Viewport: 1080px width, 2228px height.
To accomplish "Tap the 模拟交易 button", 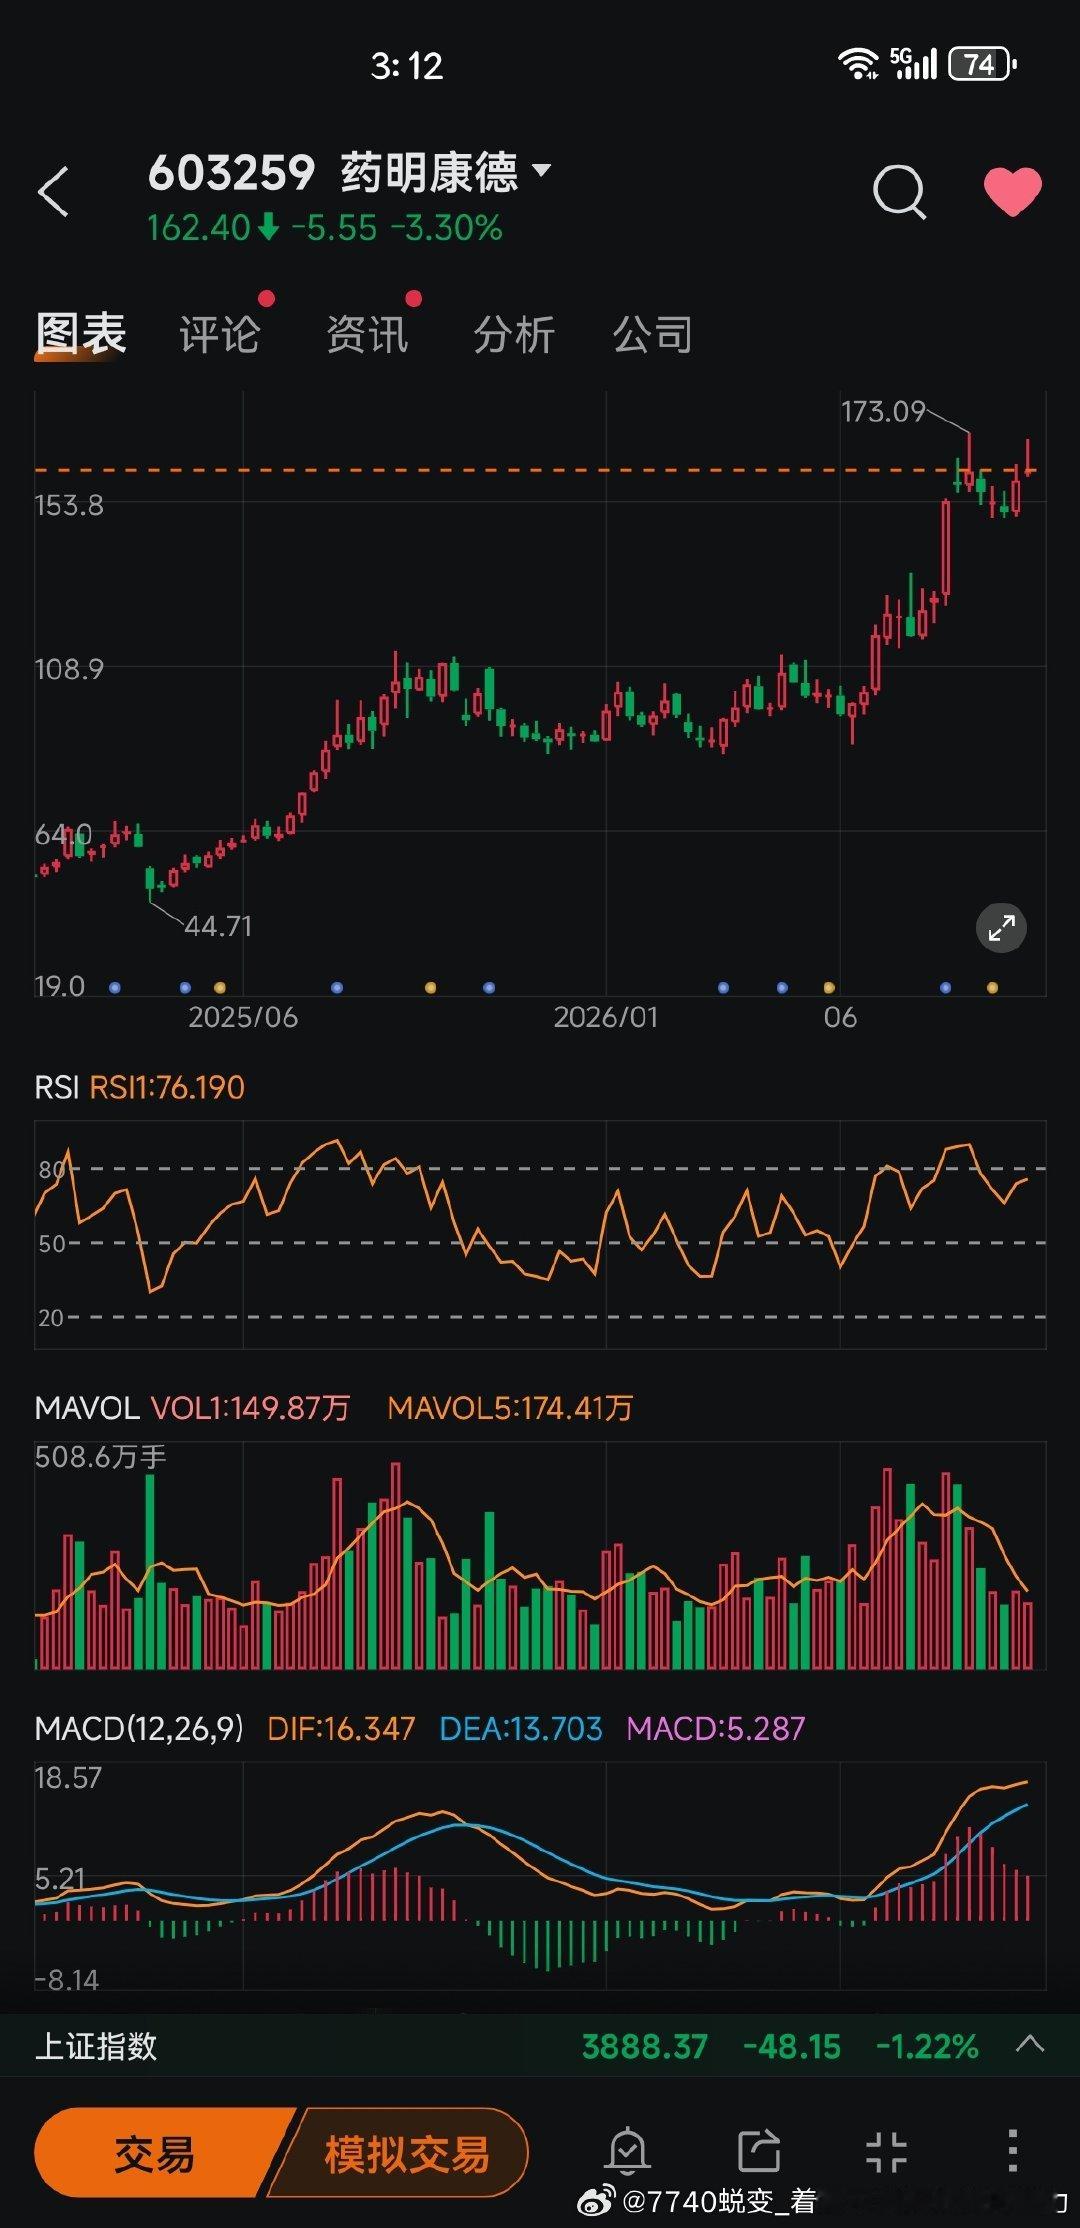I will [x=400, y=2154].
